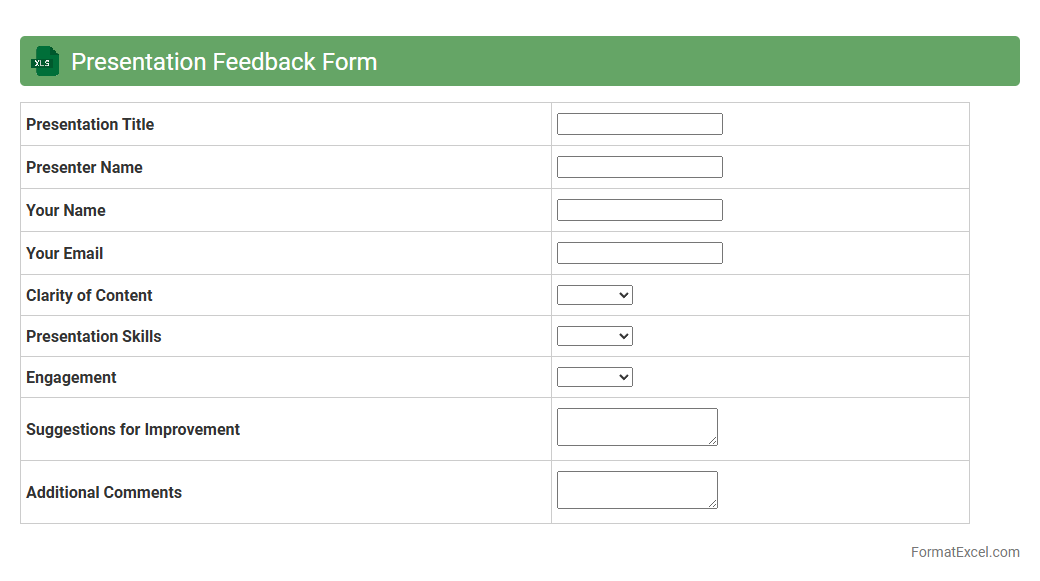Click the Engagement row label

pyautogui.click(x=71, y=377)
